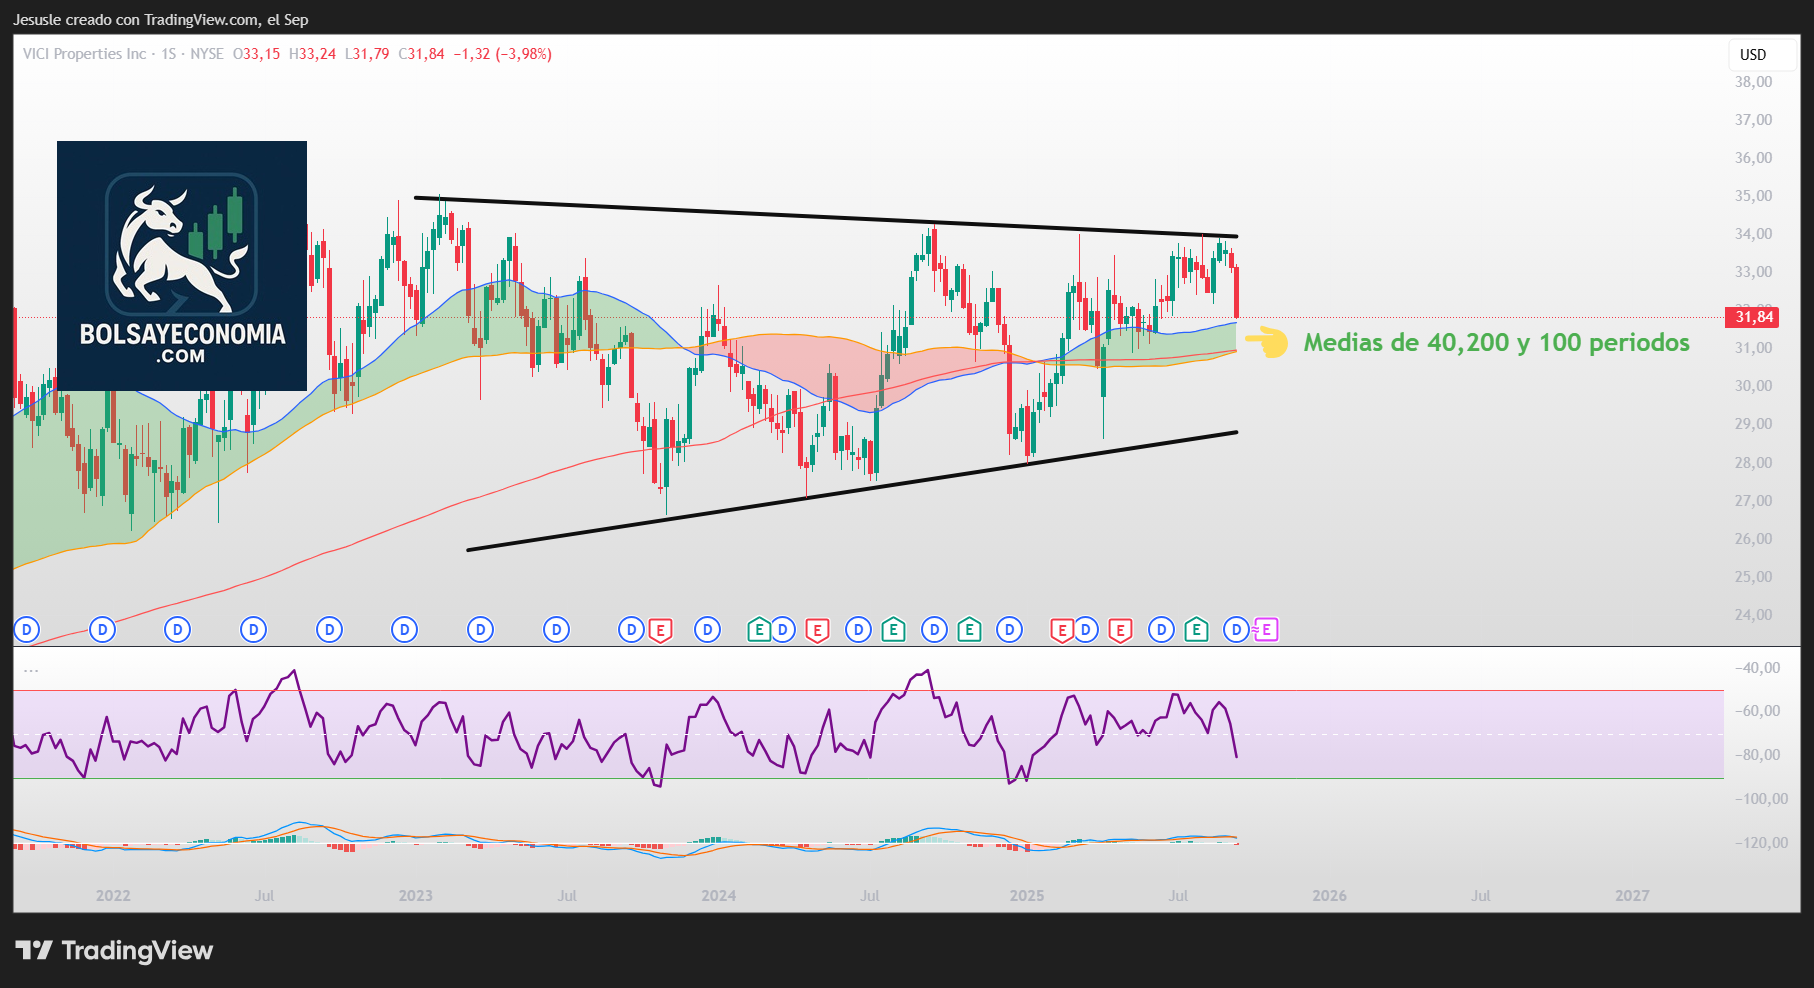Click the 28,00 price axis label
This screenshot has width=1814, height=988.
(x=1753, y=463)
